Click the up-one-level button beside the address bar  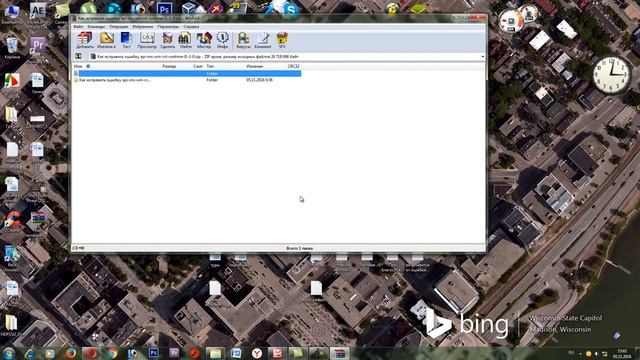click(x=78, y=56)
